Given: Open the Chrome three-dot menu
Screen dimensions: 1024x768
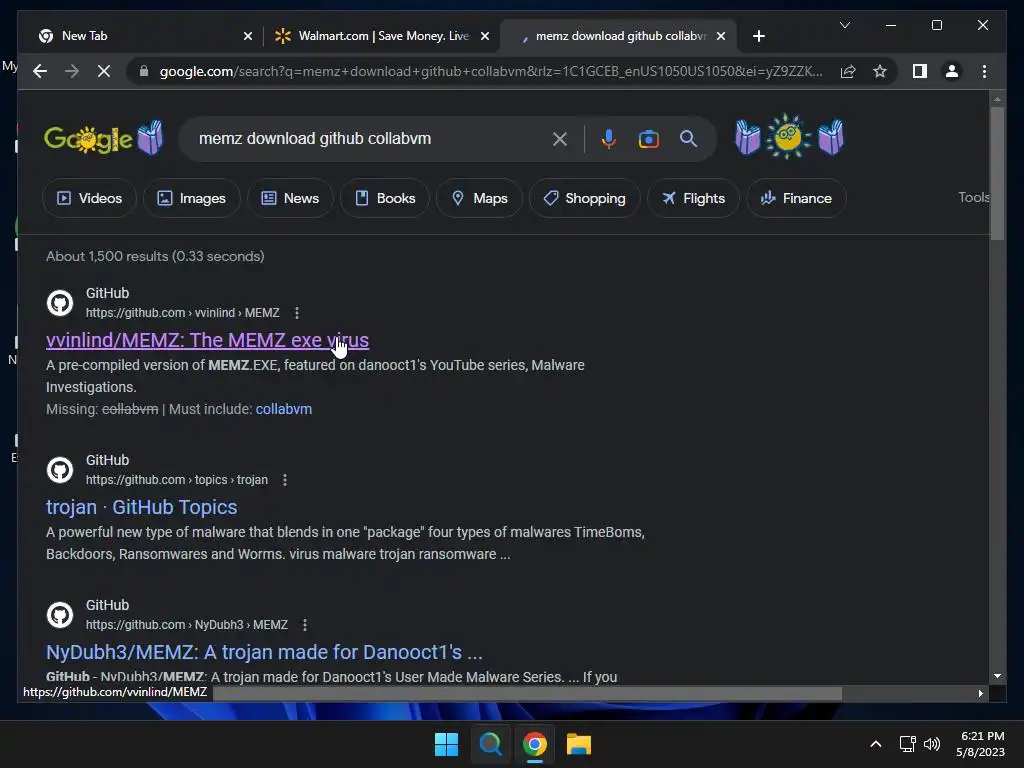Looking at the screenshot, I should point(984,71).
